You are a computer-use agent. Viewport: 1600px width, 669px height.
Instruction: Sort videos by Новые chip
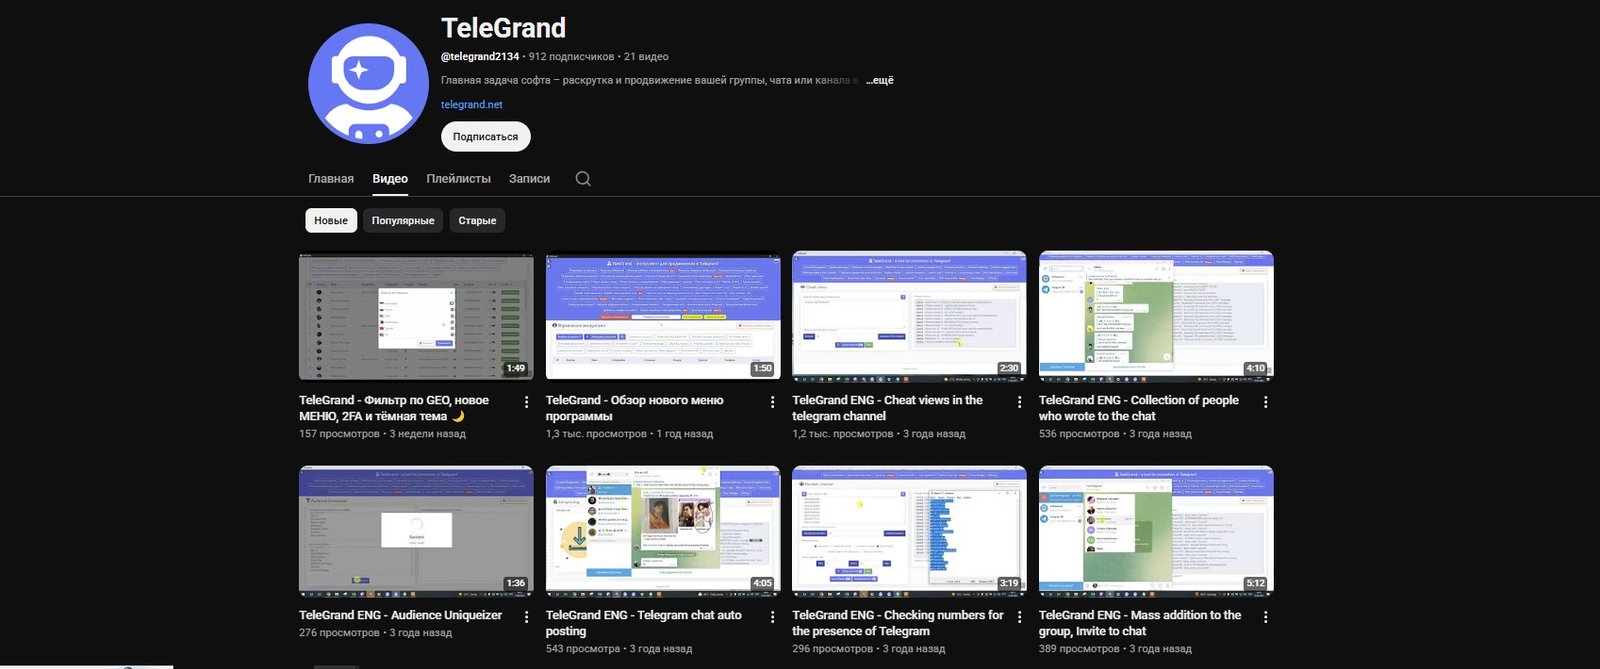[x=331, y=220]
